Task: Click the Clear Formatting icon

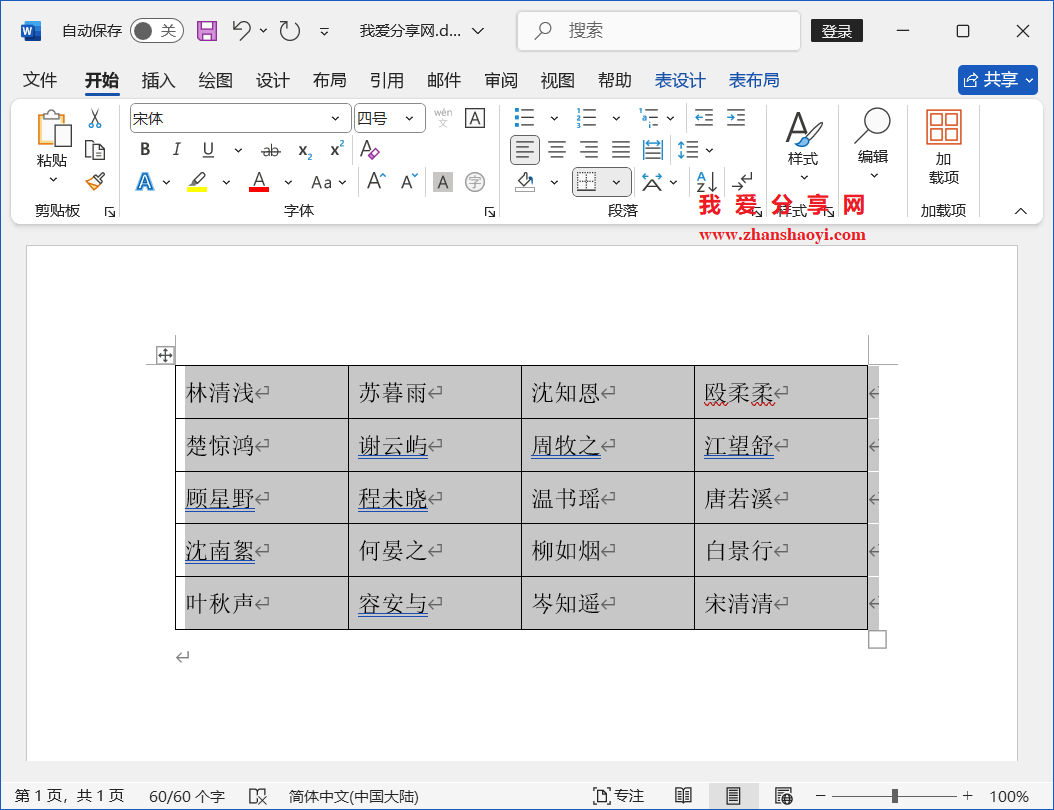Action: [x=370, y=150]
